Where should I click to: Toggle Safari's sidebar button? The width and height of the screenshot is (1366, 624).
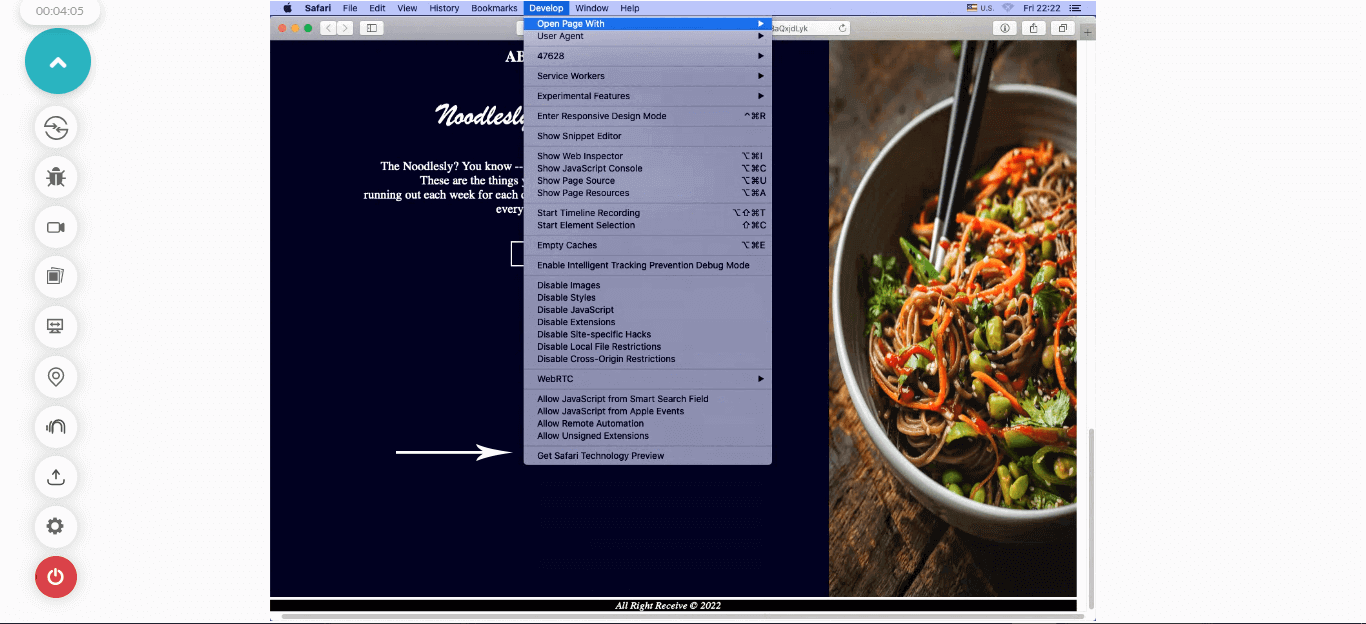pos(372,28)
